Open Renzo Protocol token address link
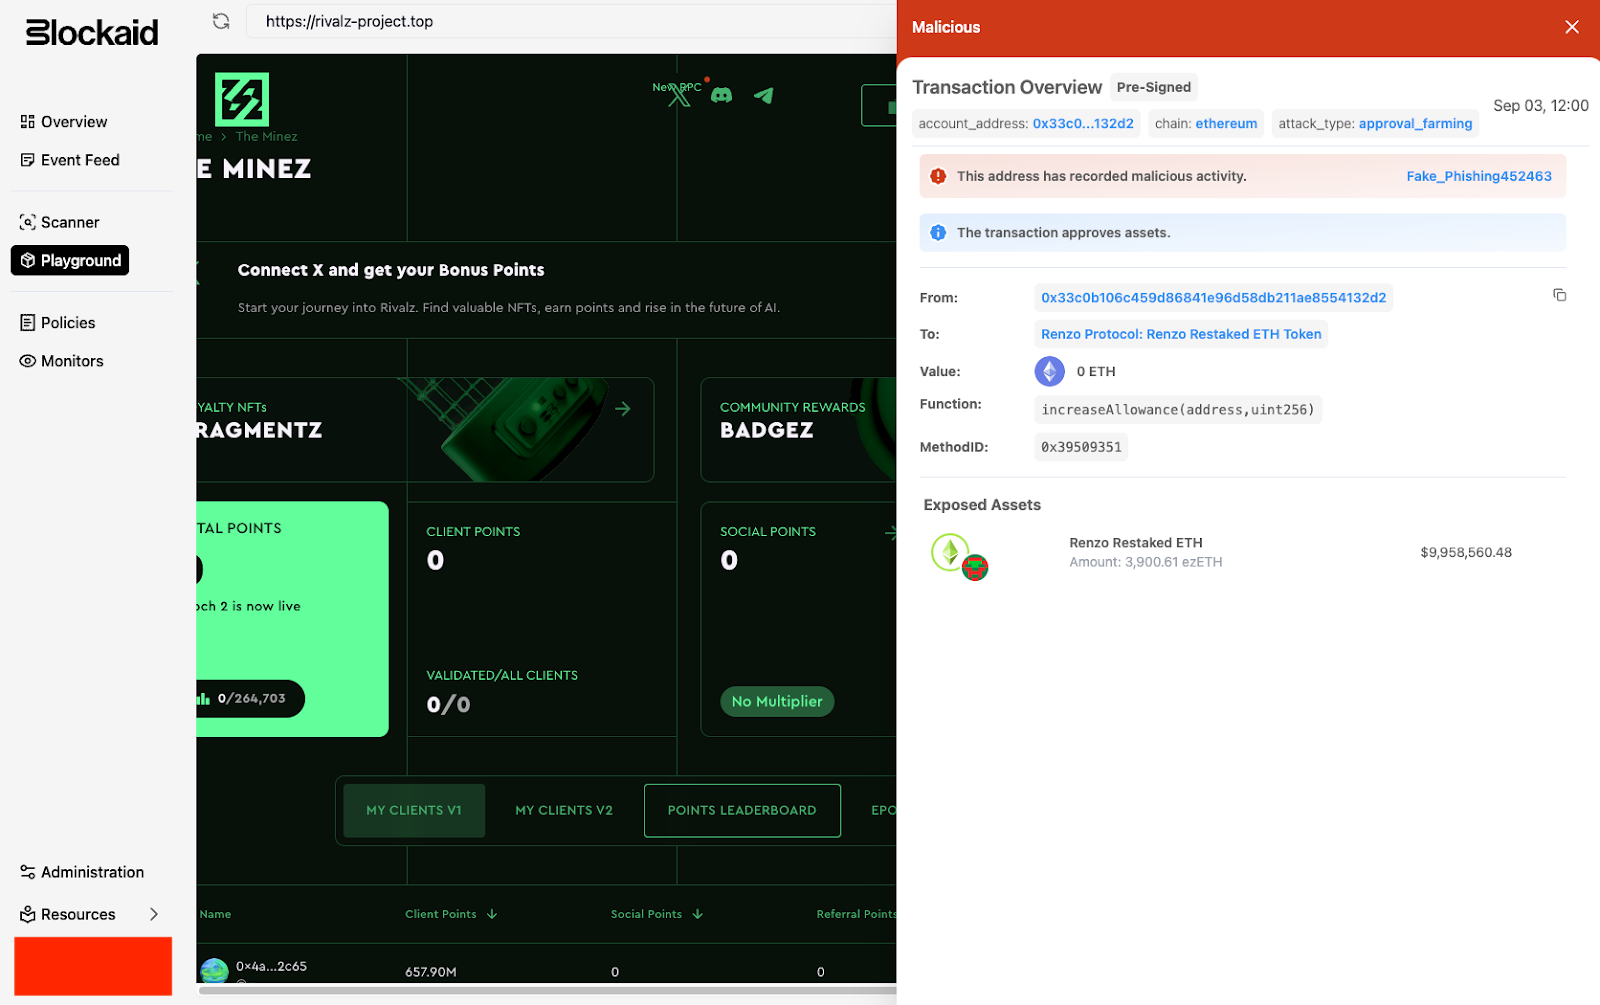This screenshot has height=1005, width=1600. point(1180,334)
